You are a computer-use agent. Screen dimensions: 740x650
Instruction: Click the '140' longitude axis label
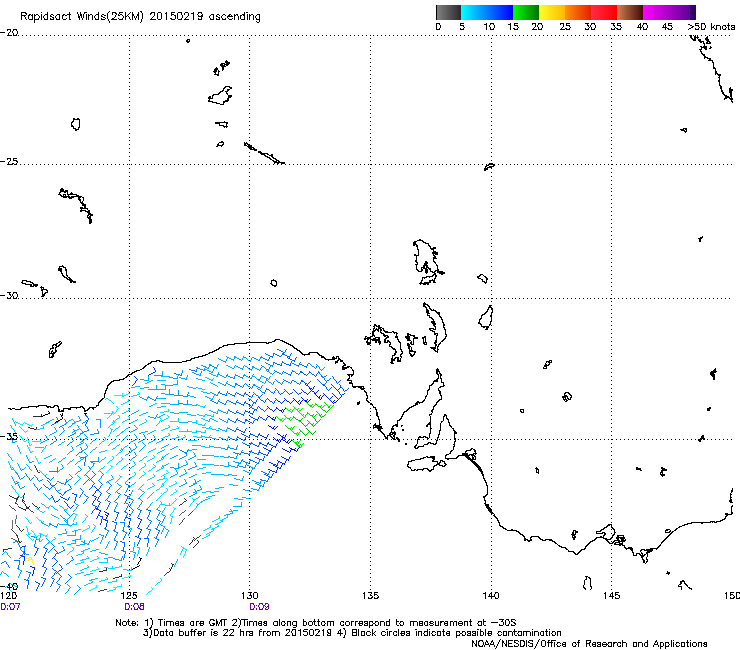coord(491,596)
